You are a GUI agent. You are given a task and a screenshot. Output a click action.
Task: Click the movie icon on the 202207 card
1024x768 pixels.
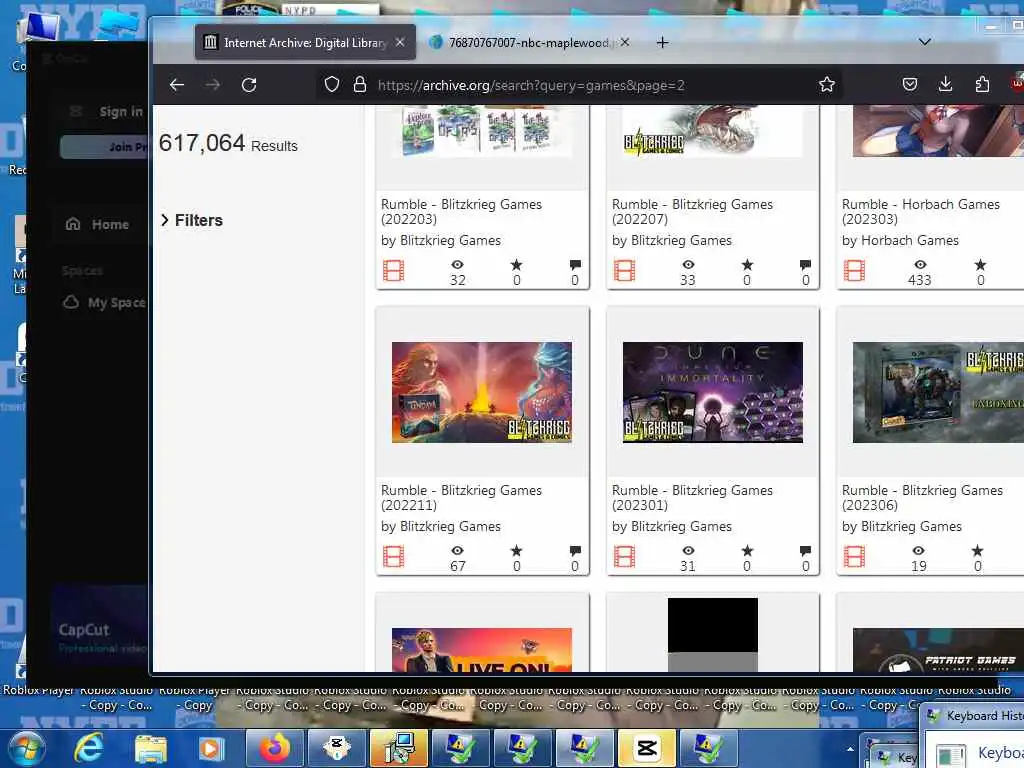[x=624, y=270]
